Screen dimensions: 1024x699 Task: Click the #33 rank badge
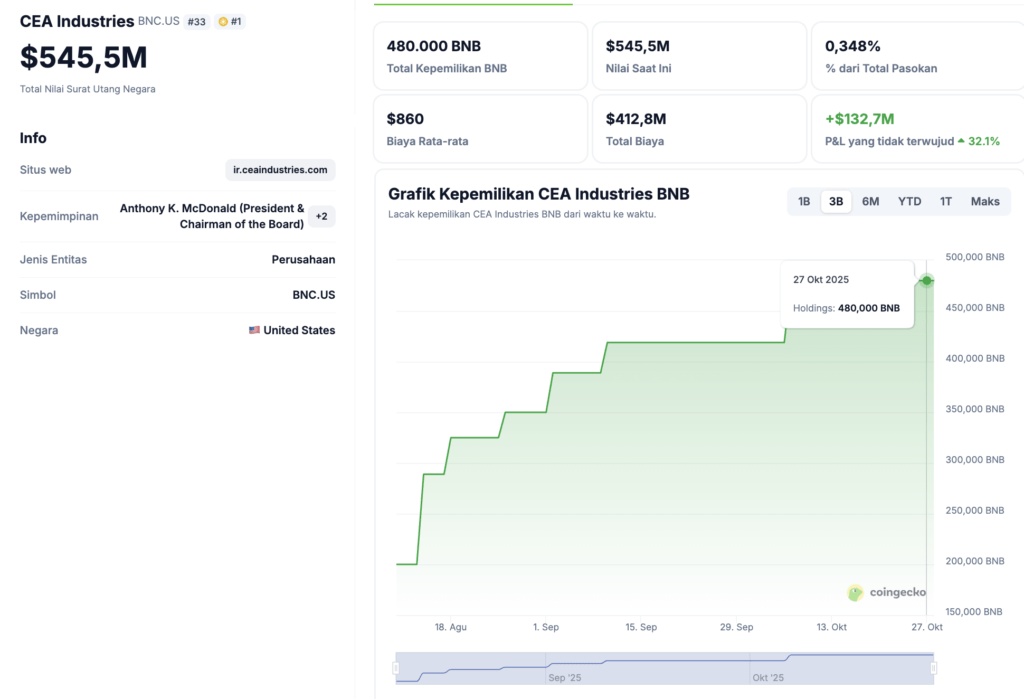[197, 21]
